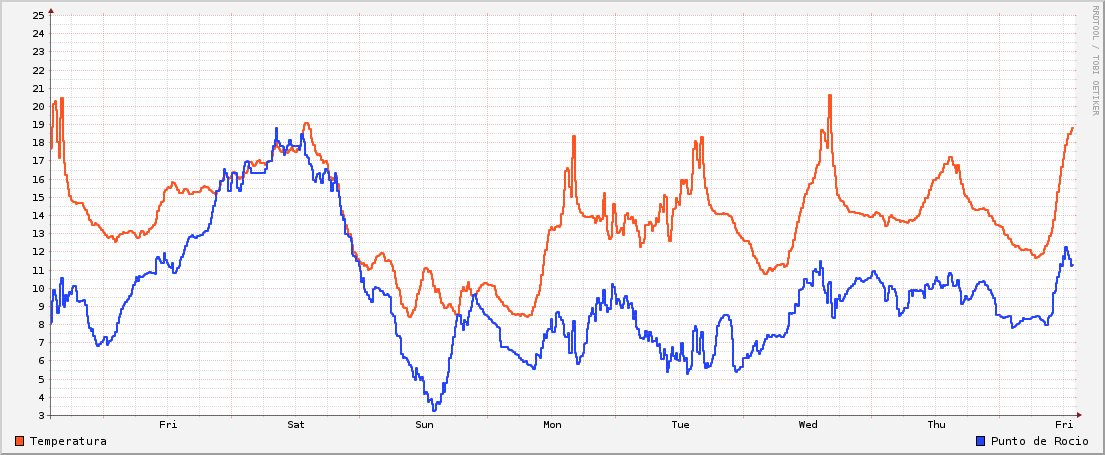Image resolution: width=1105 pixels, height=455 pixels.
Task: Click the orange Temperatura legend swatch
Action: point(20,441)
